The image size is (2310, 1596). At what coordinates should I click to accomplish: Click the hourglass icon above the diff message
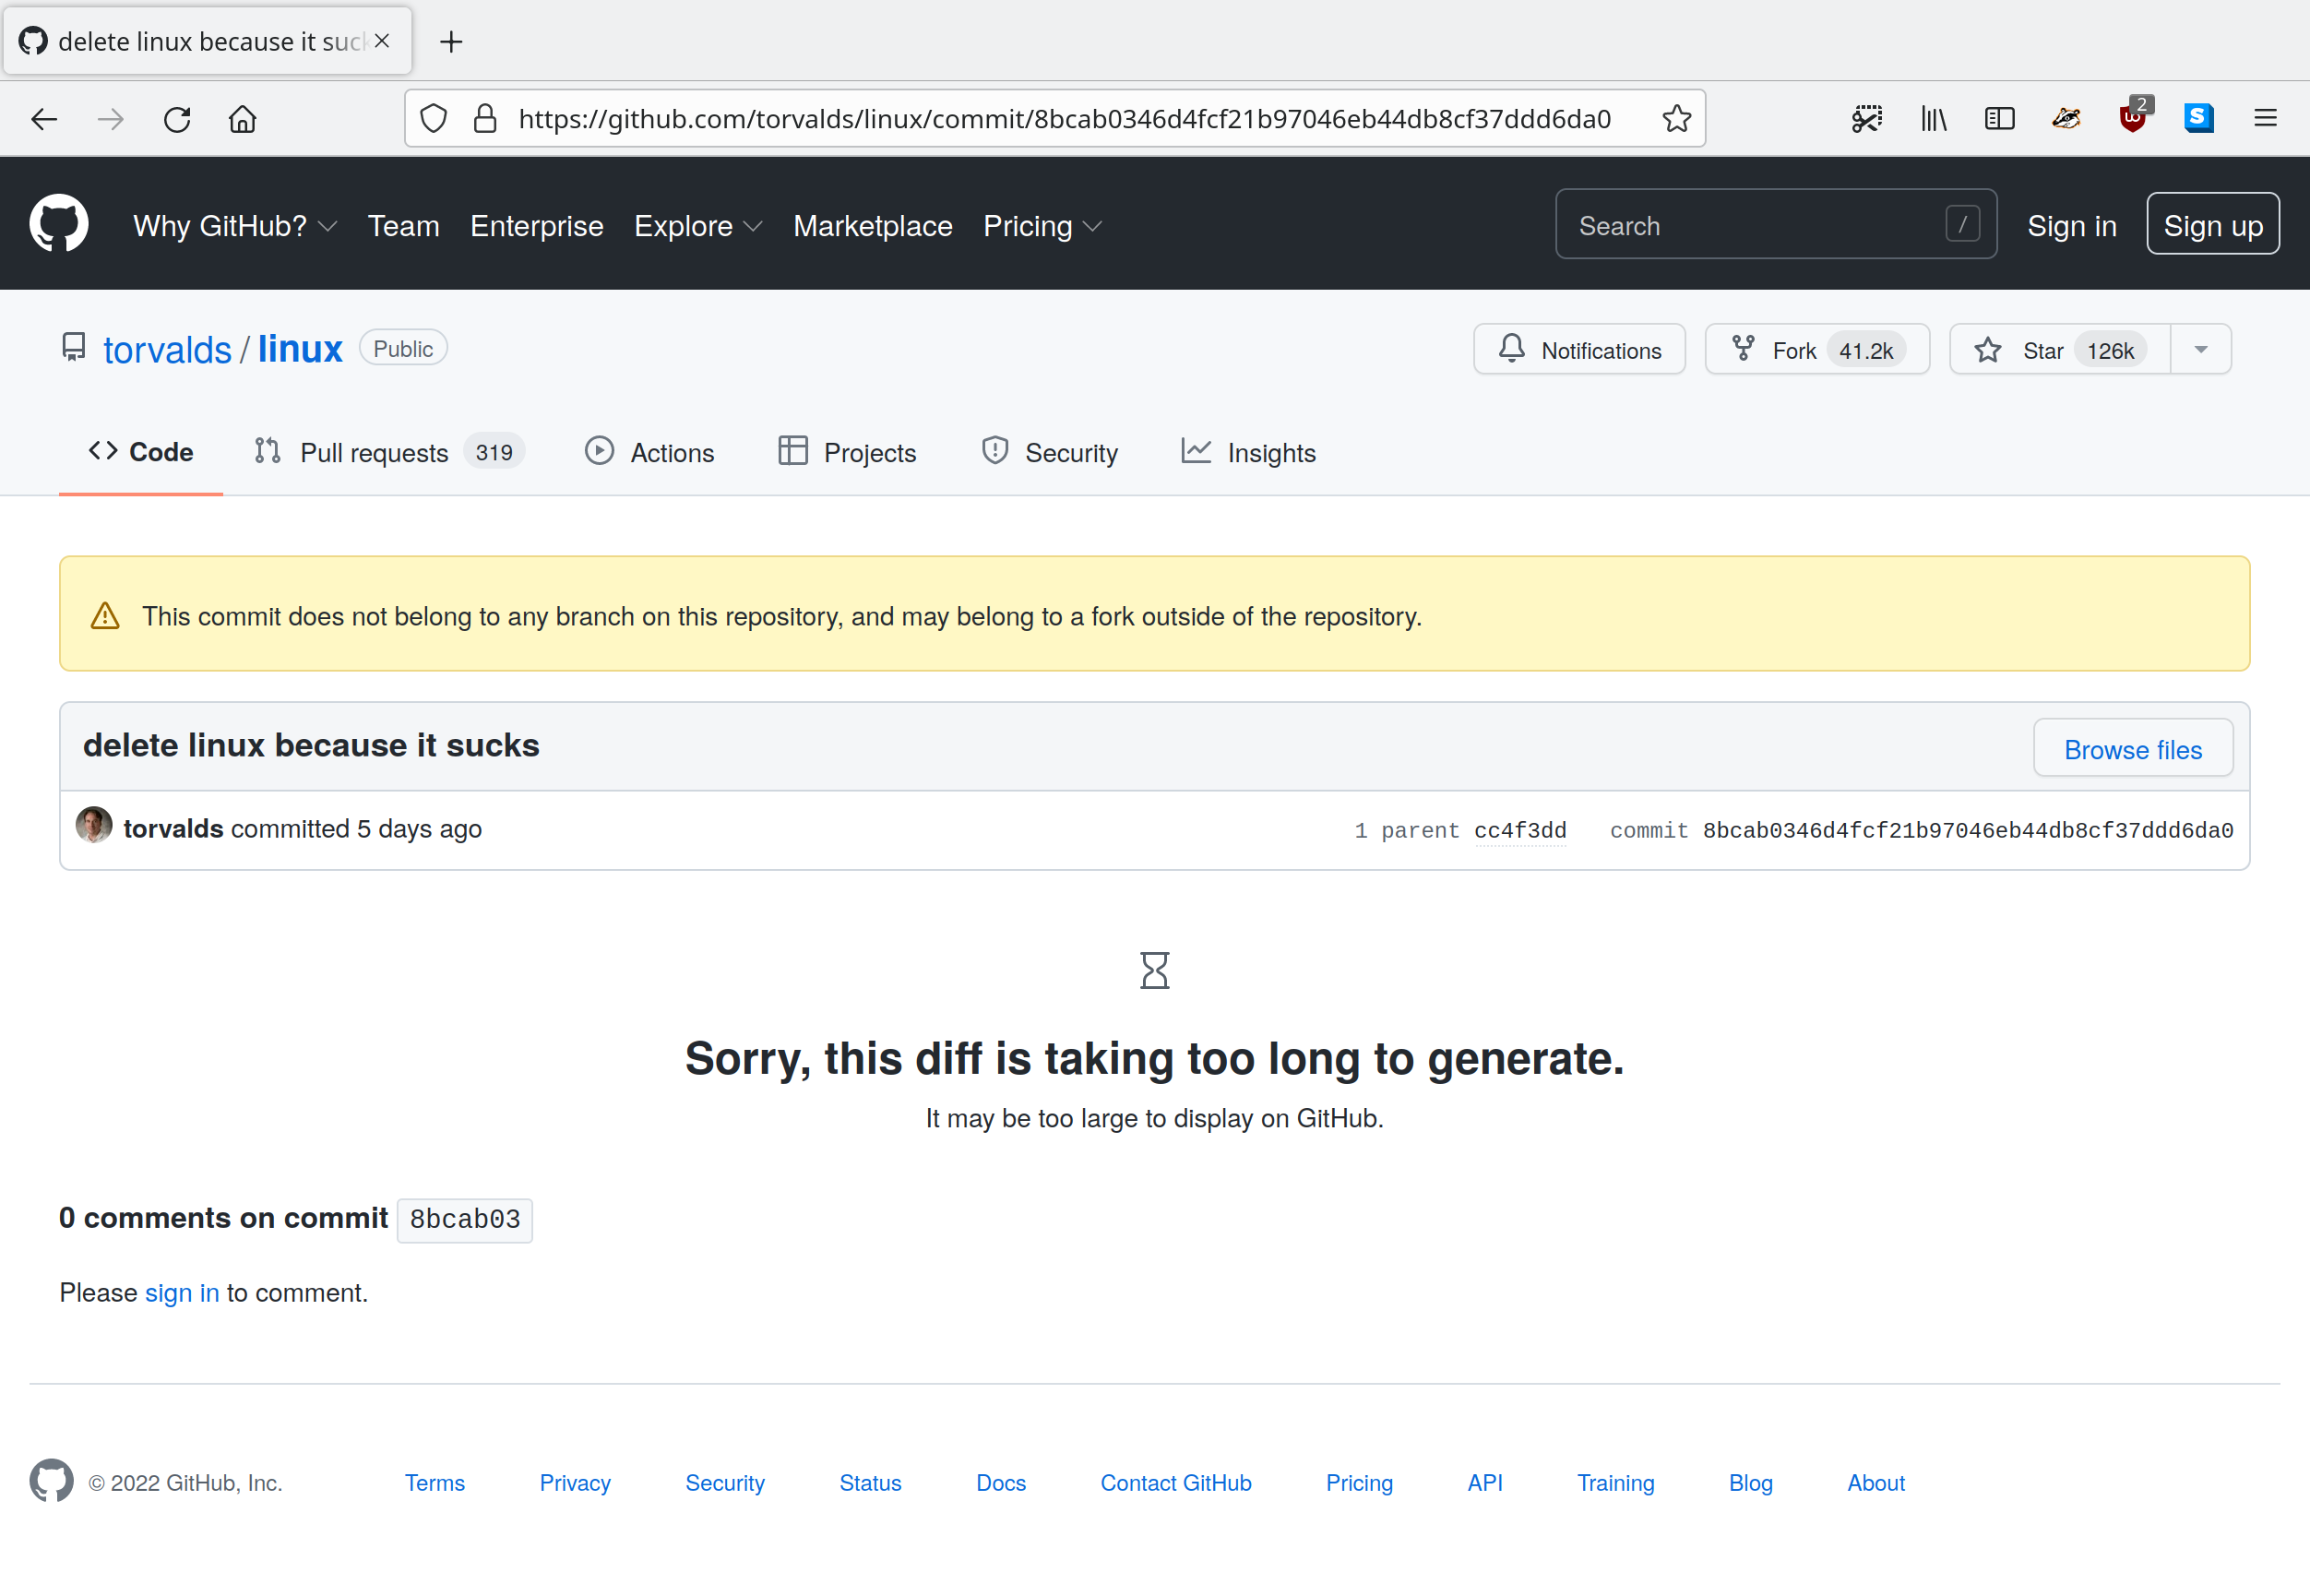[x=1155, y=970]
